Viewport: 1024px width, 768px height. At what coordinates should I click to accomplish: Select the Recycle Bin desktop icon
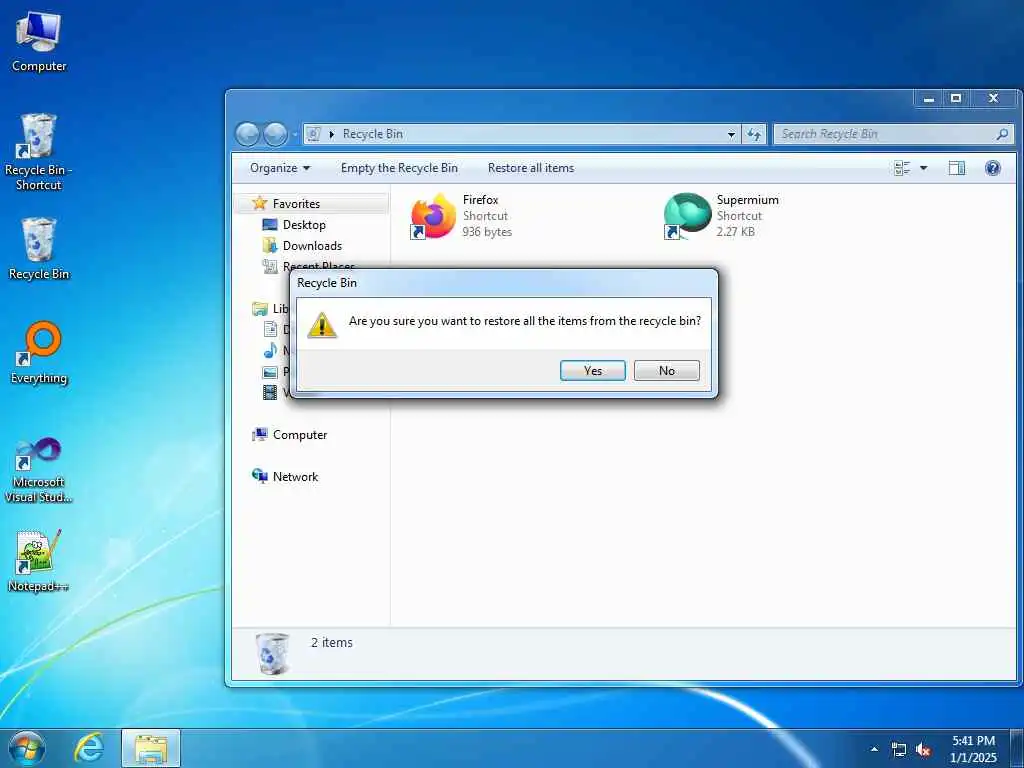tap(39, 249)
